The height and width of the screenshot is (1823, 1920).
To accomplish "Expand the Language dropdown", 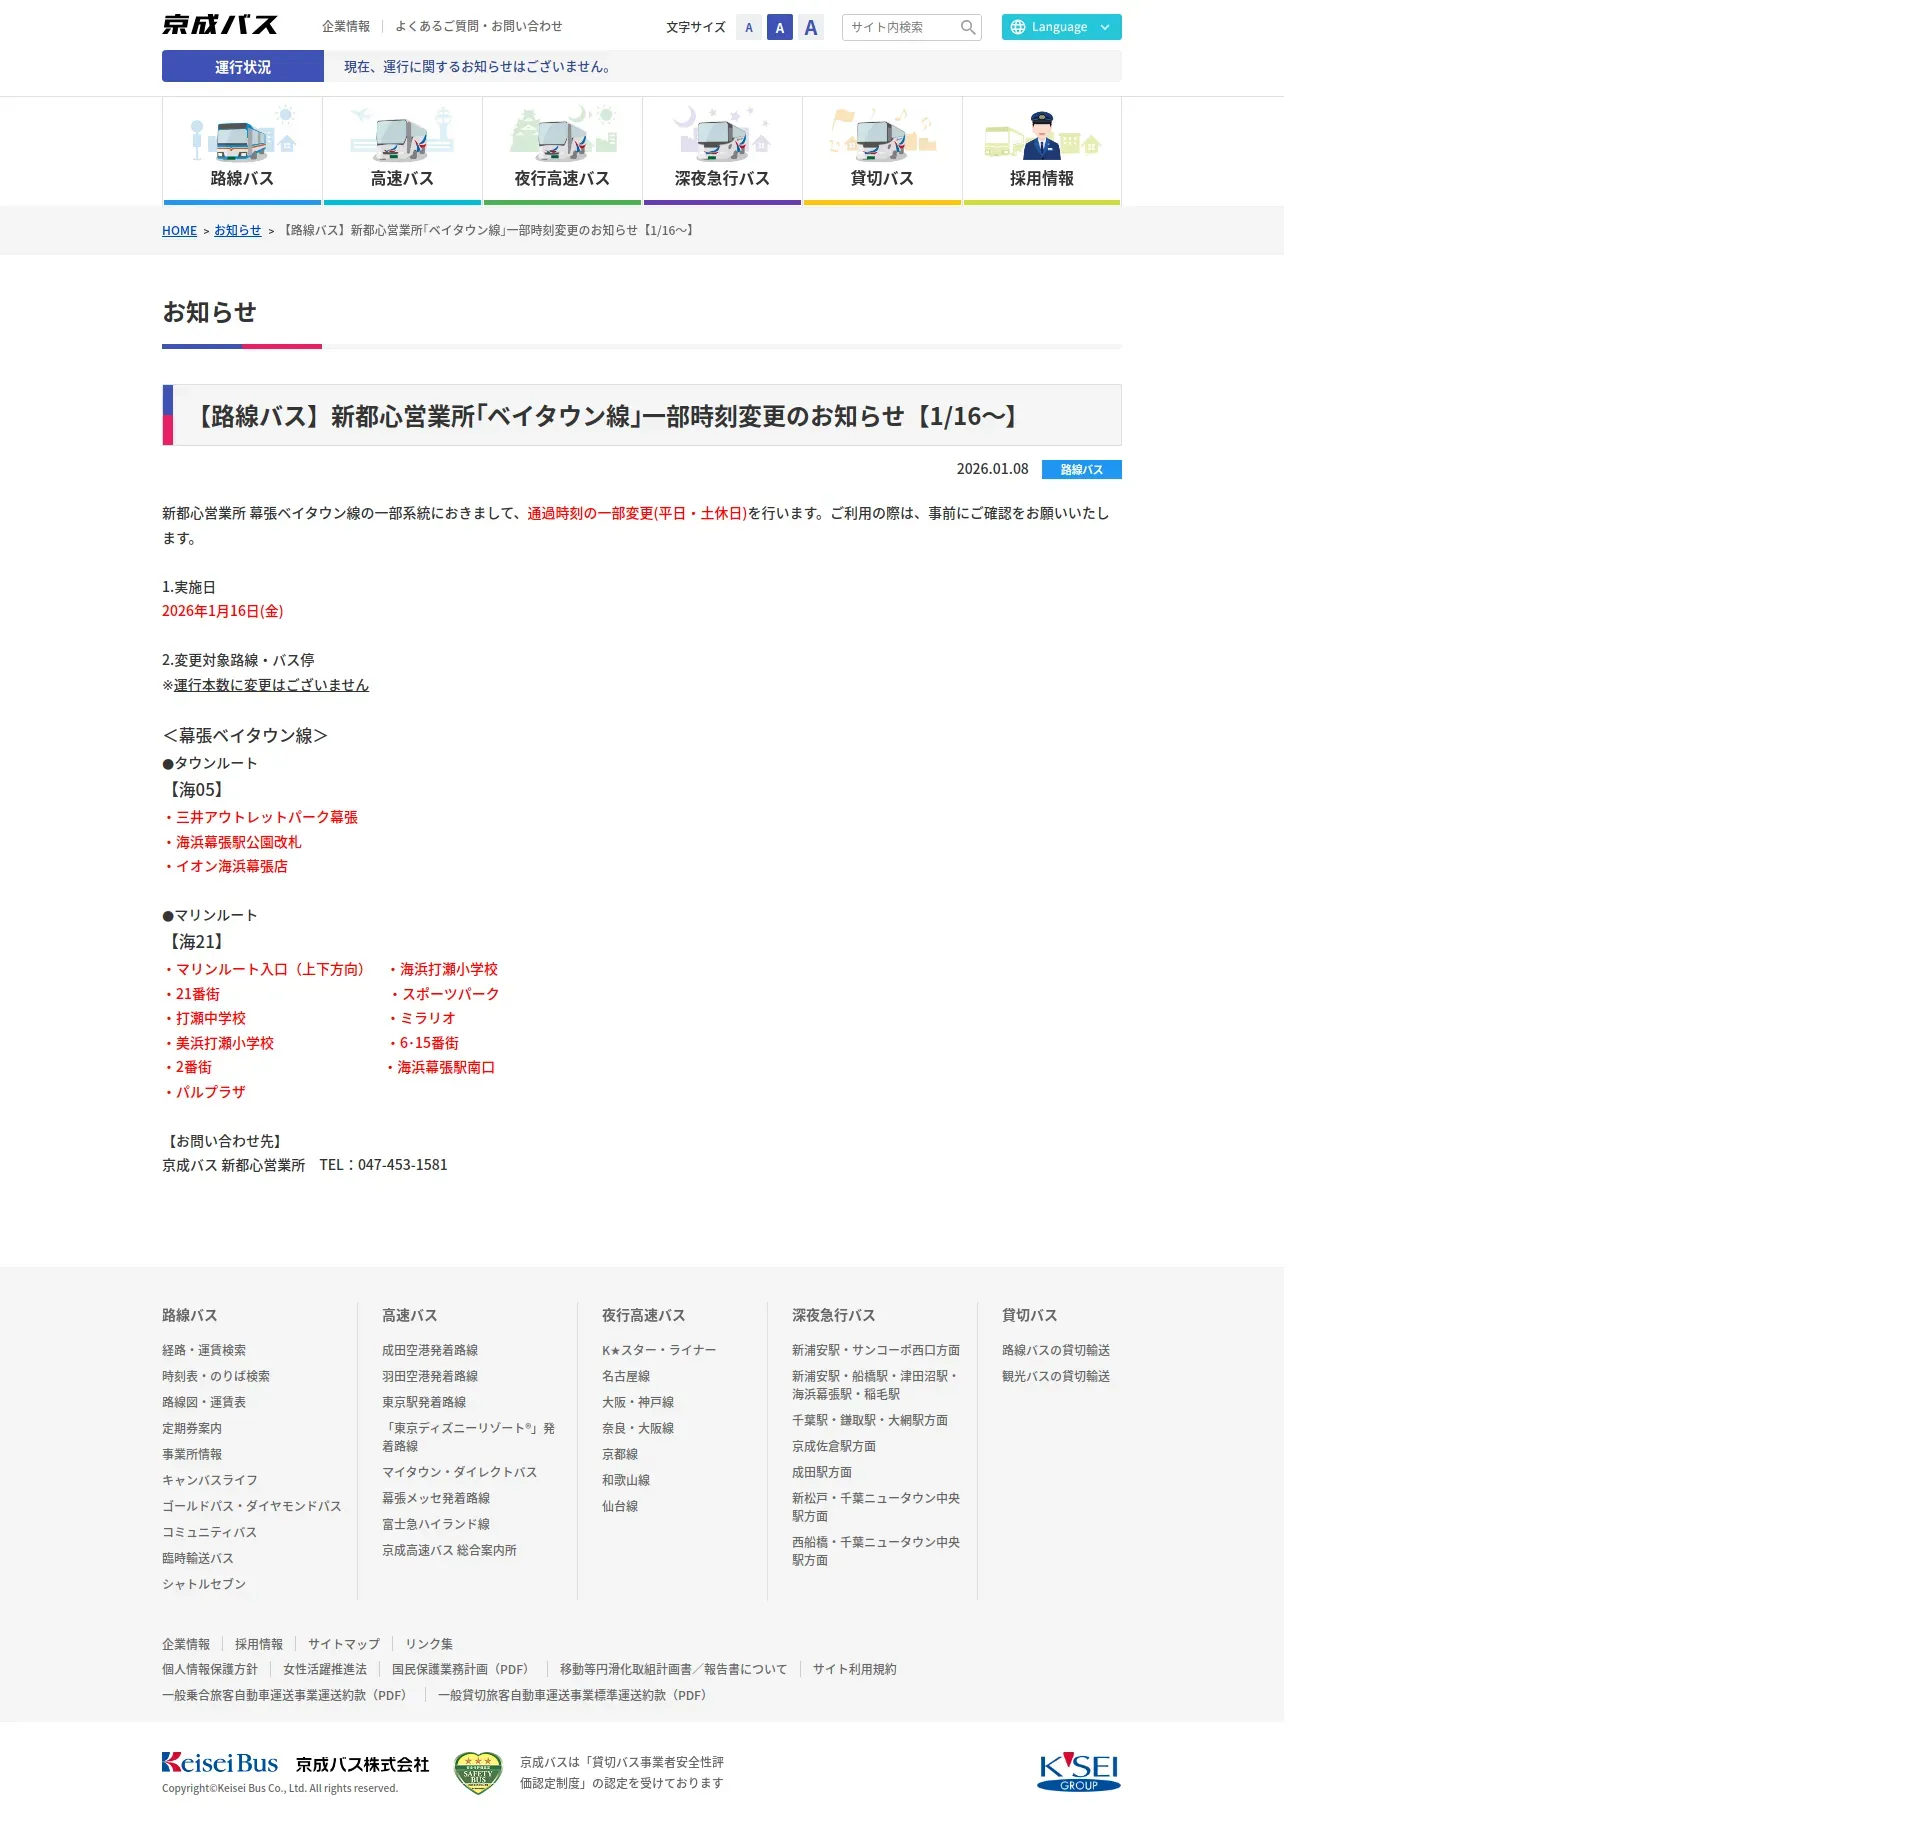I will coord(1061,28).
